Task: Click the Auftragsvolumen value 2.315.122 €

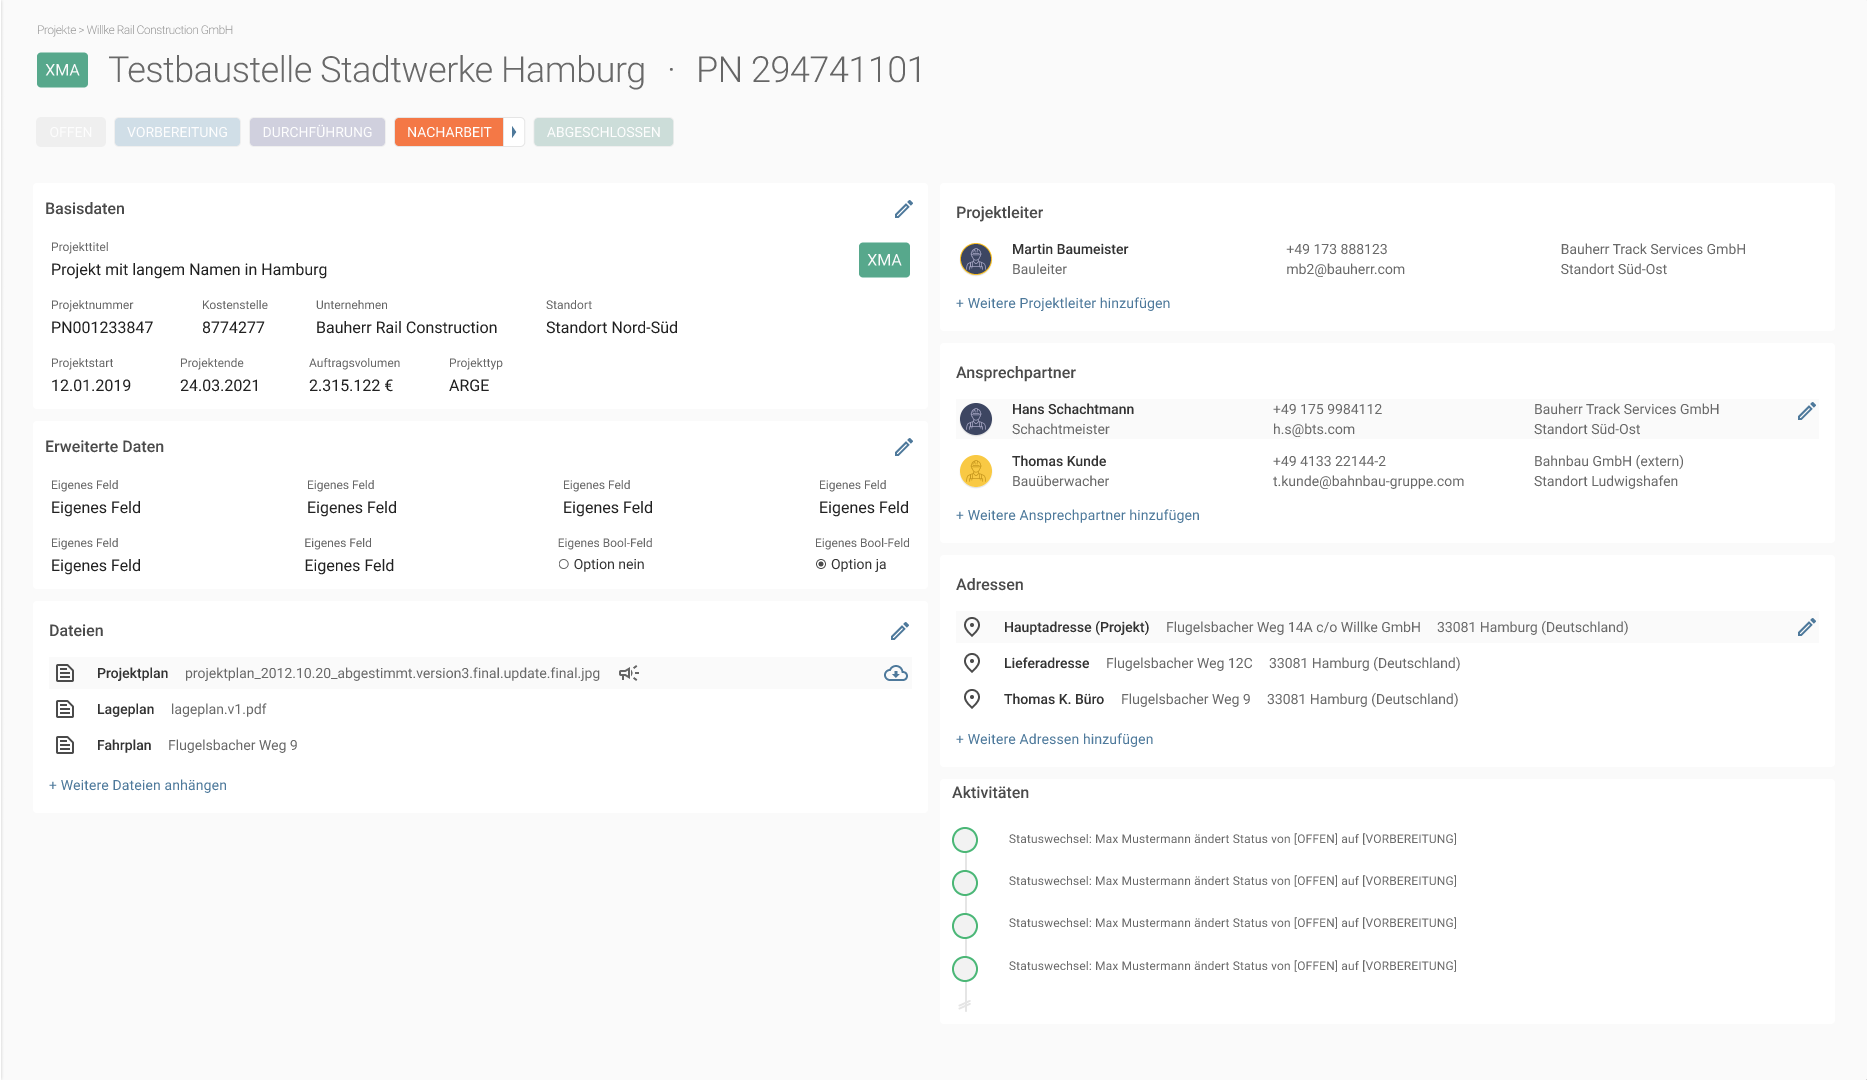Action: click(x=351, y=386)
